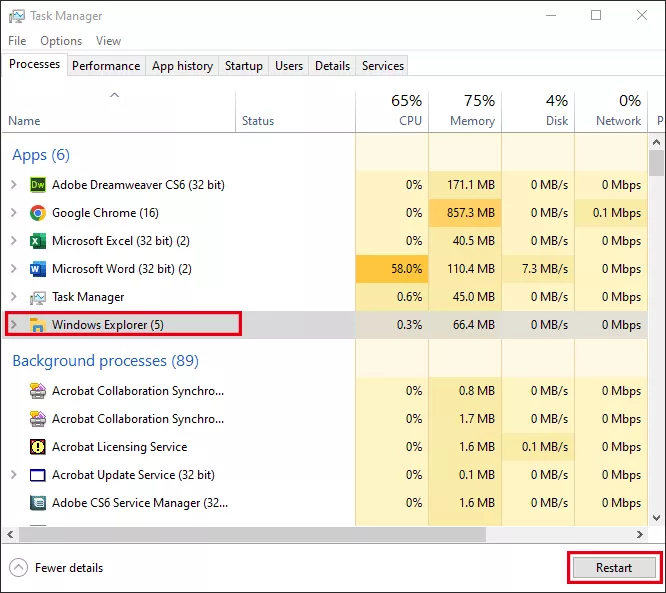The width and height of the screenshot is (666, 593).
Task: Click the Restart button
Action: (x=614, y=568)
